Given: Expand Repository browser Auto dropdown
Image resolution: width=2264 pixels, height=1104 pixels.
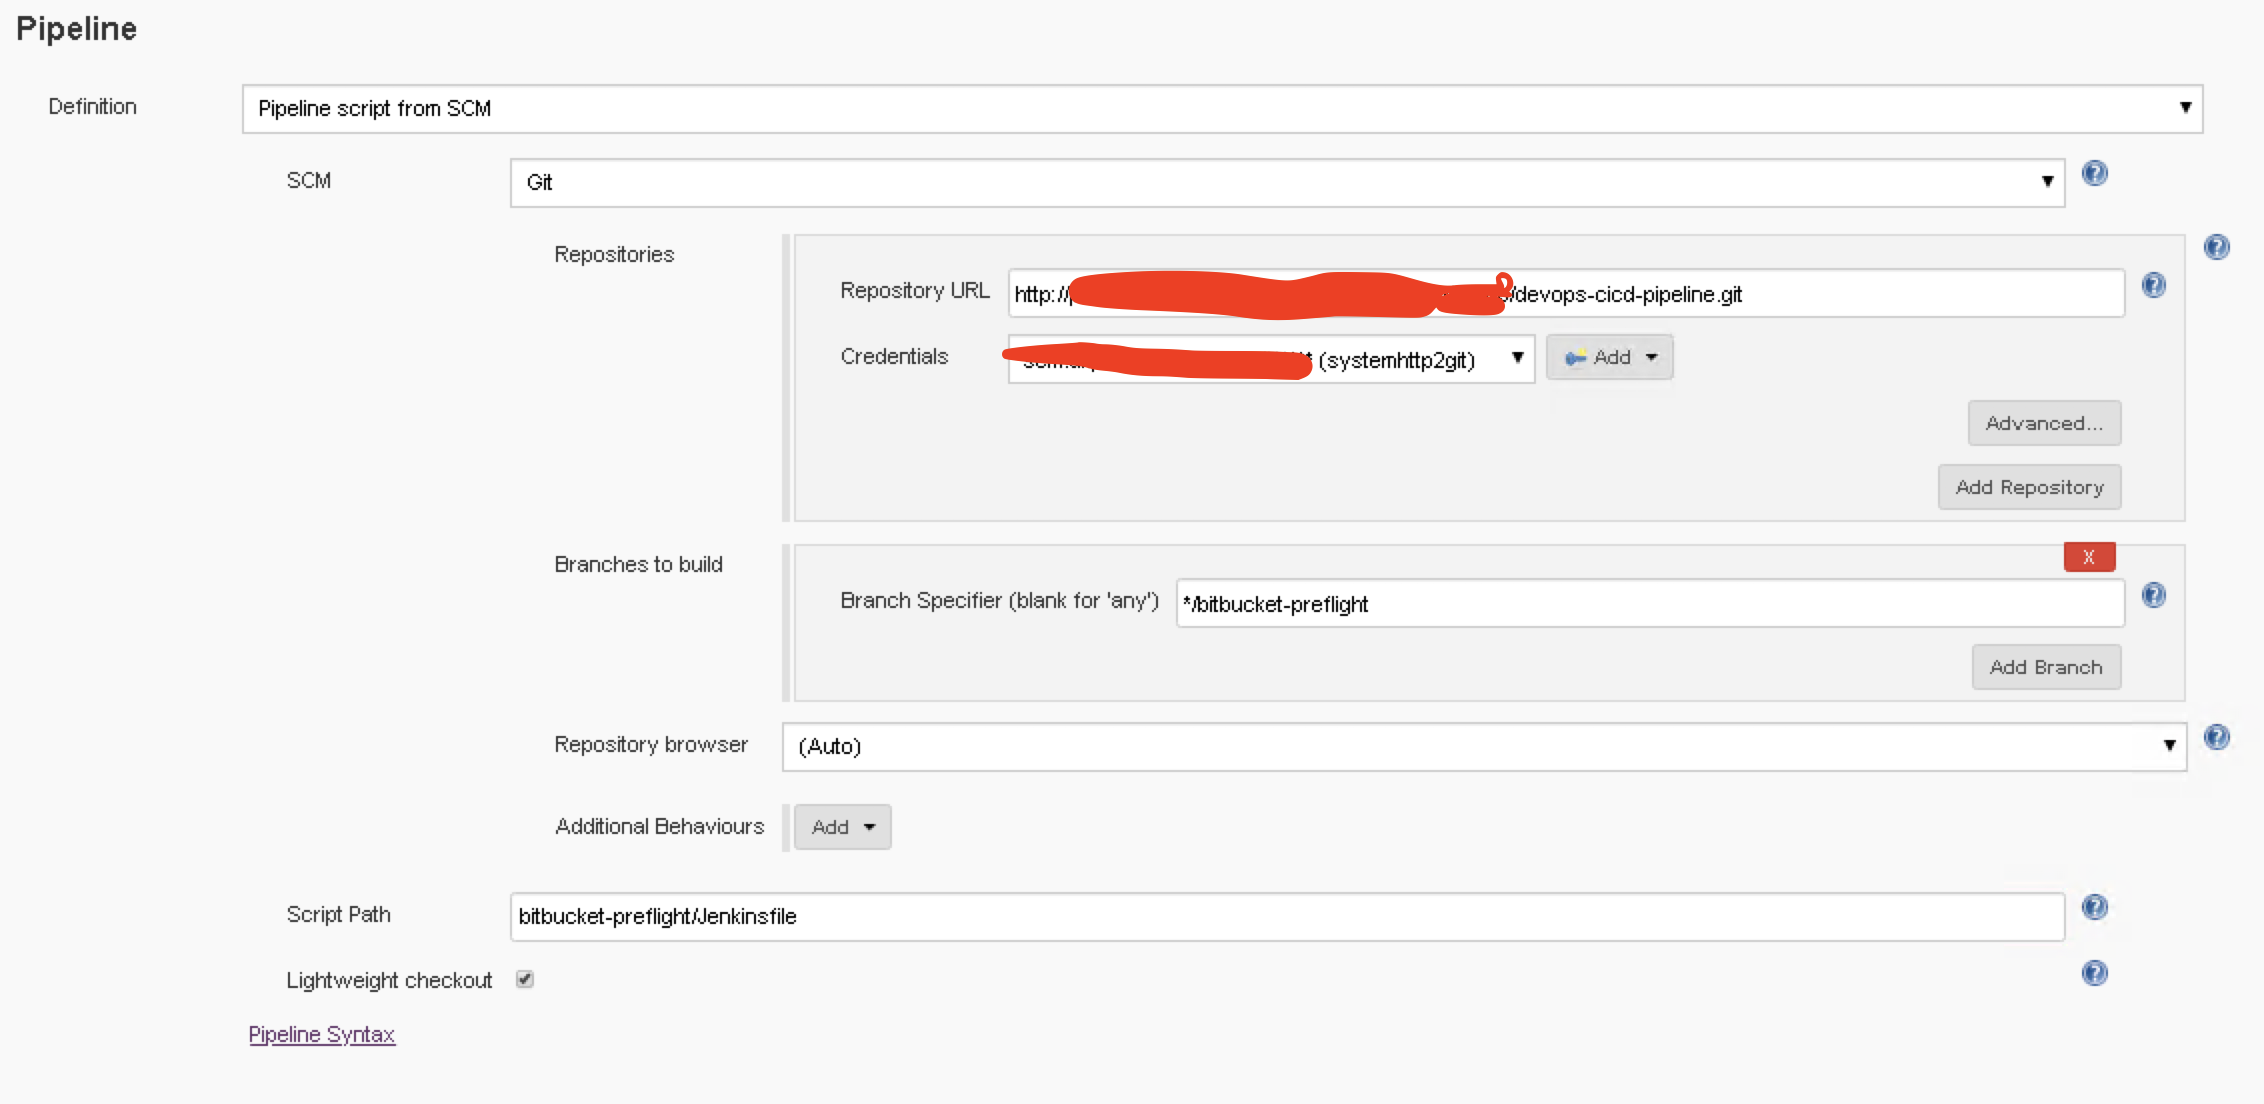Looking at the screenshot, I should [x=1484, y=747].
